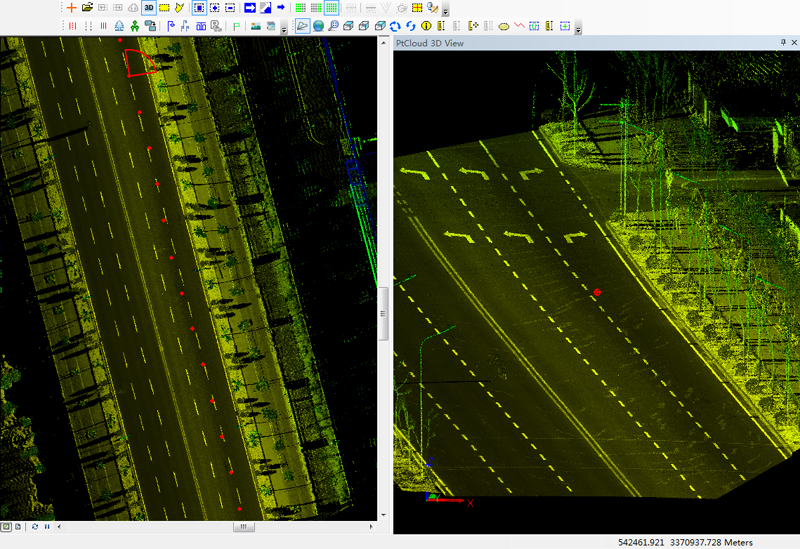800x549 pixels.
Task: Click the yellow info circle icon
Action: 427,25
